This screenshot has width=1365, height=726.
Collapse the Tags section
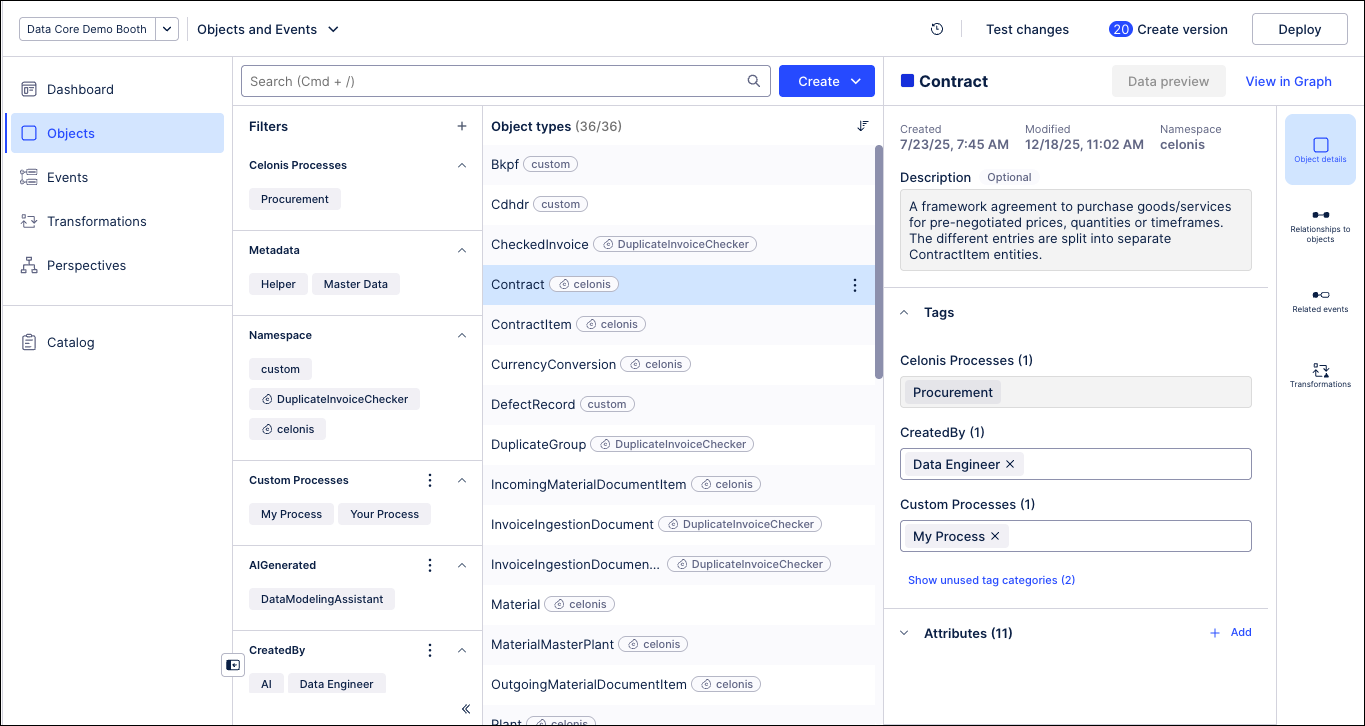904,312
